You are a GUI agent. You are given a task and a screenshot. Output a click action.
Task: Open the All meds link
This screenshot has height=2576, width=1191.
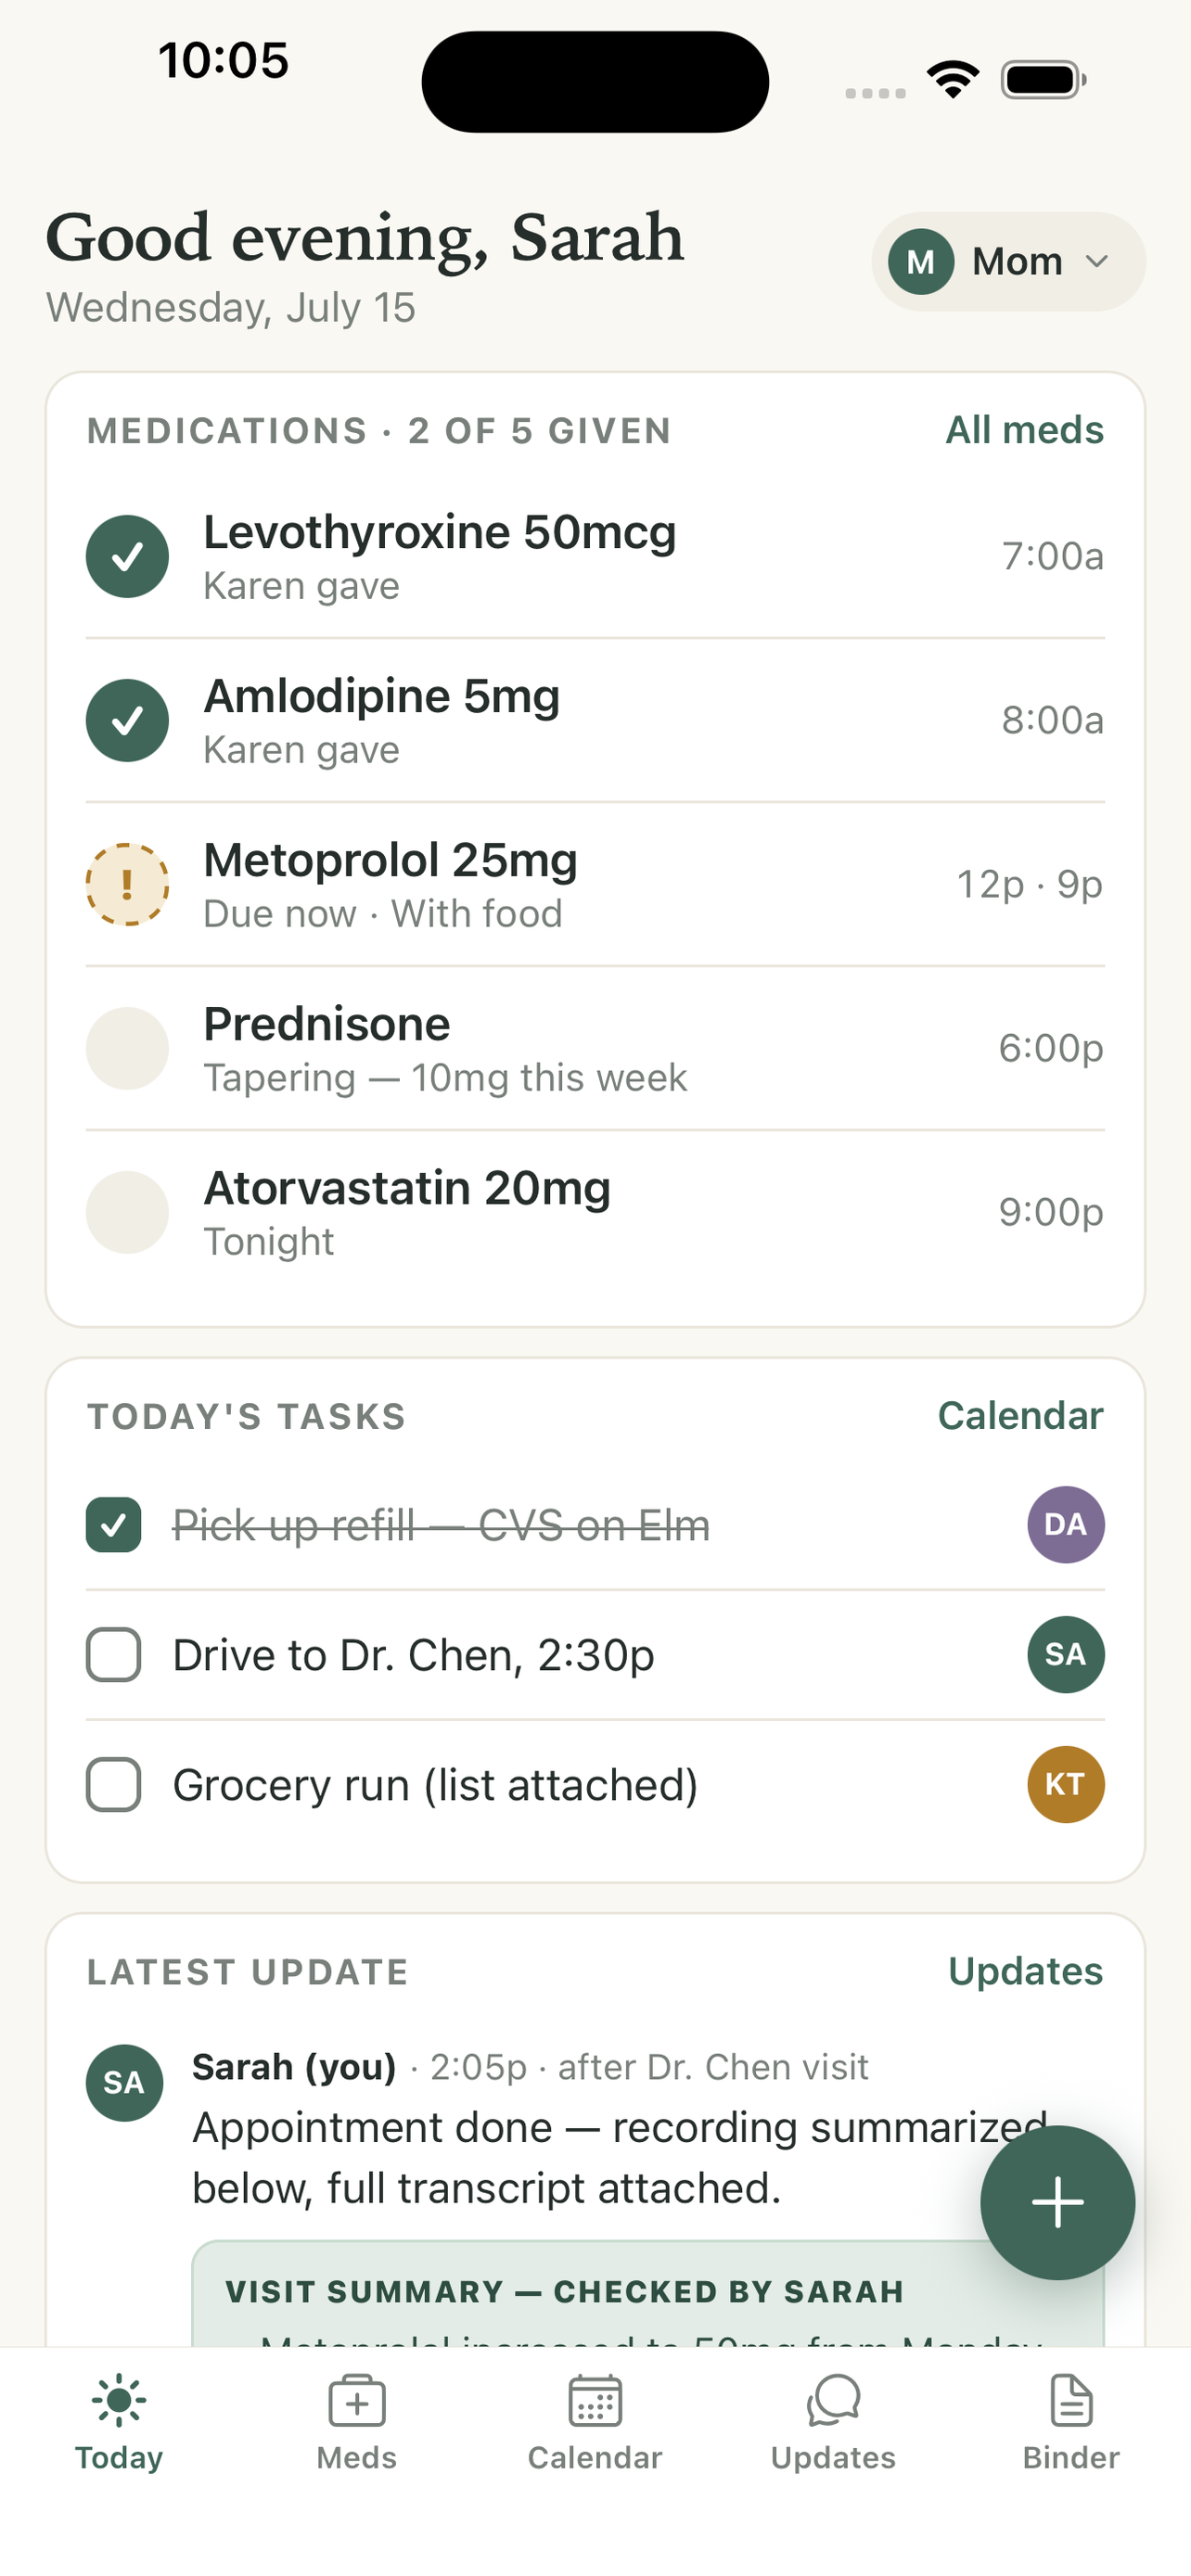[x=1025, y=430]
